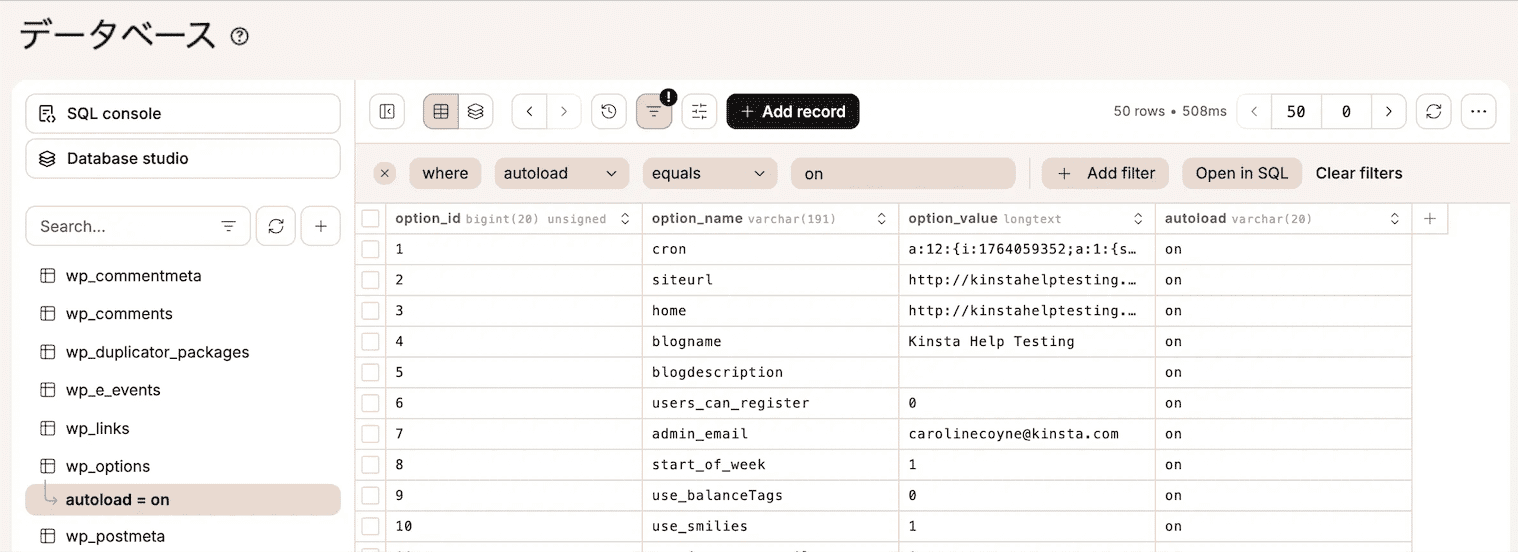Refresh the table data rows
The height and width of the screenshot is (552, 1518).
[1433, 112]
